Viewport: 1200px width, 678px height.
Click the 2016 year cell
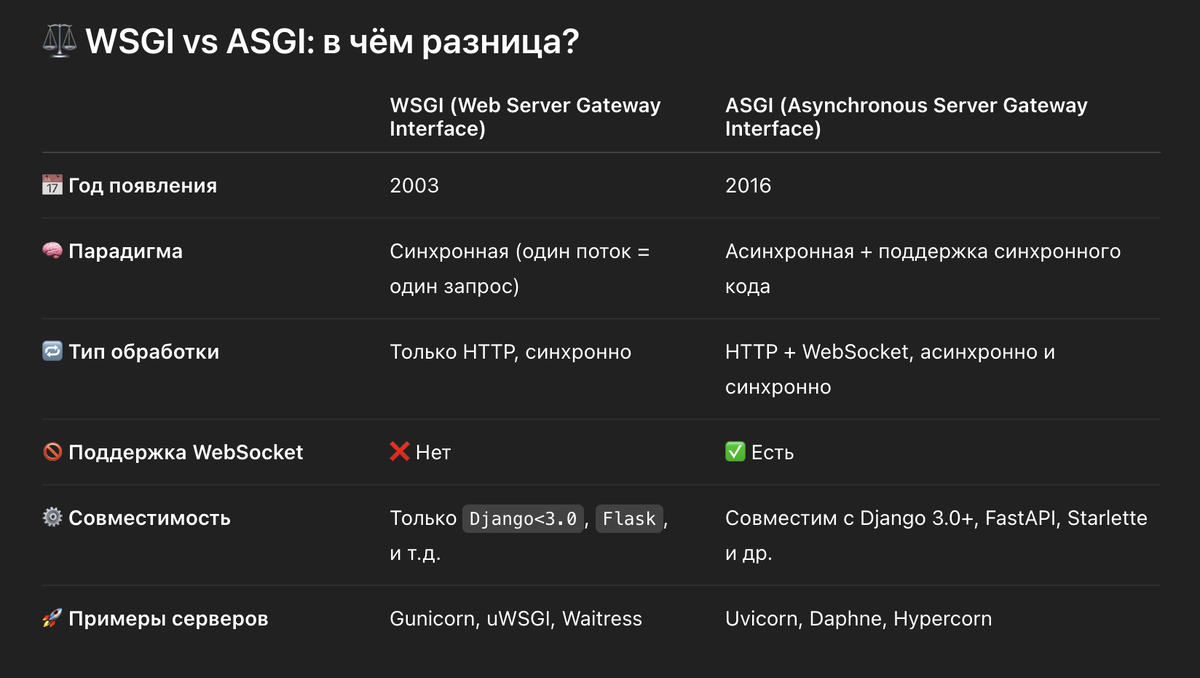pos(748,186)
